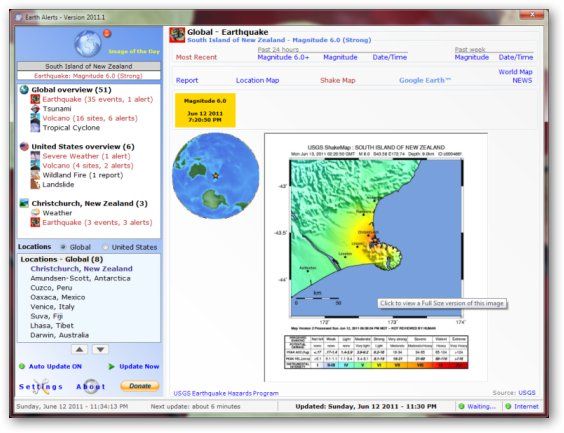Sort past 24 hours by Date/Time
Viewport: 564px width, 433px height.
[390, 57]
